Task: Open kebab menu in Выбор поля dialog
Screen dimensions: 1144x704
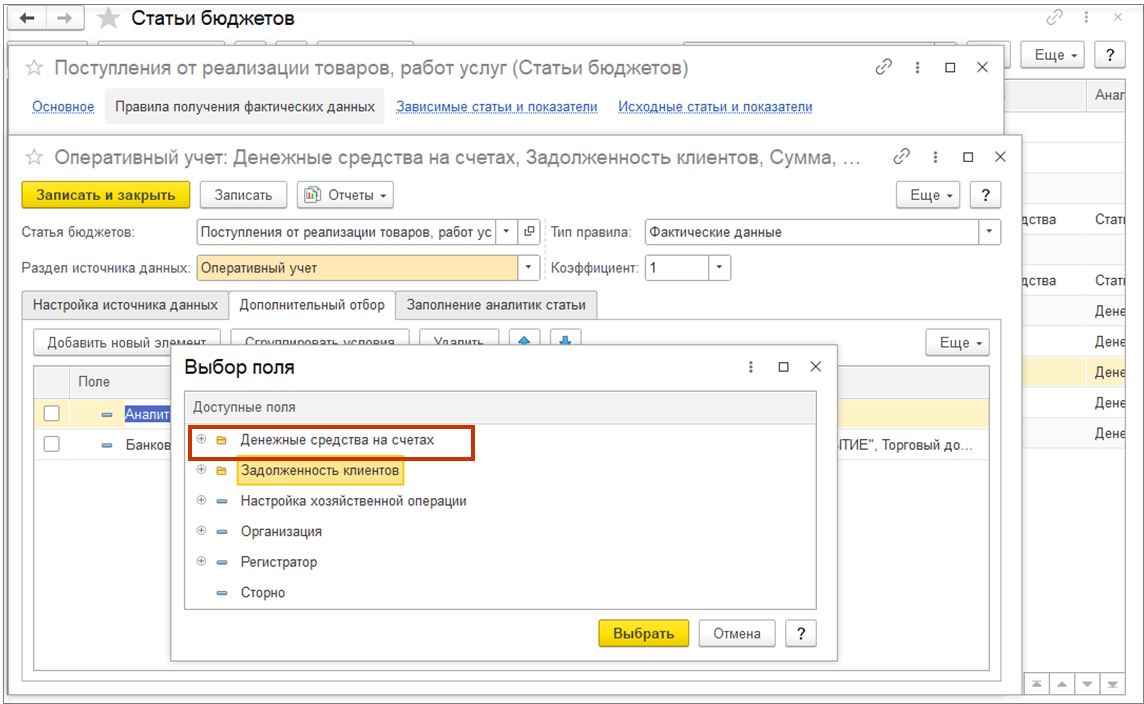Action: (751, 367)
